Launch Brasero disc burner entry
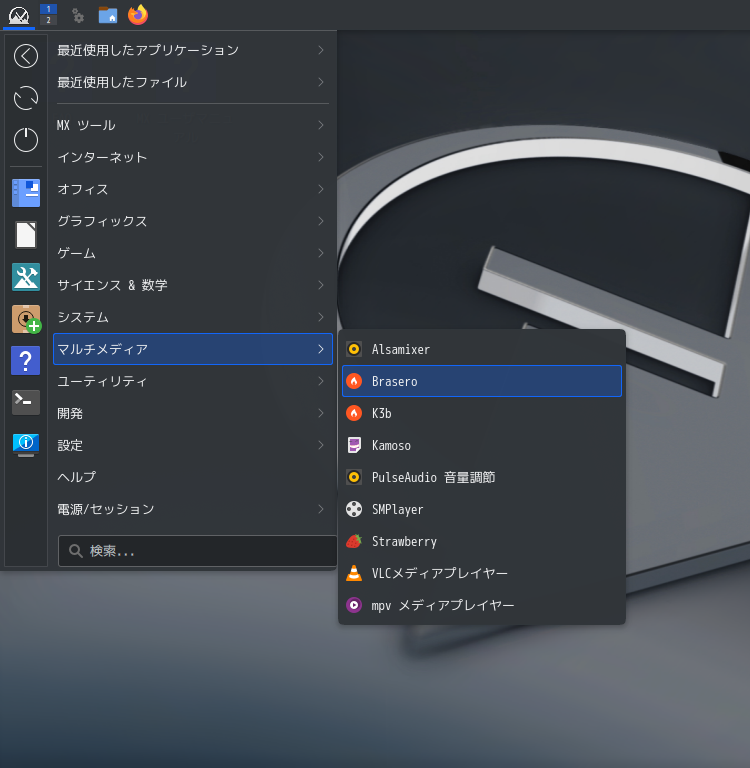 coord(482,381)
